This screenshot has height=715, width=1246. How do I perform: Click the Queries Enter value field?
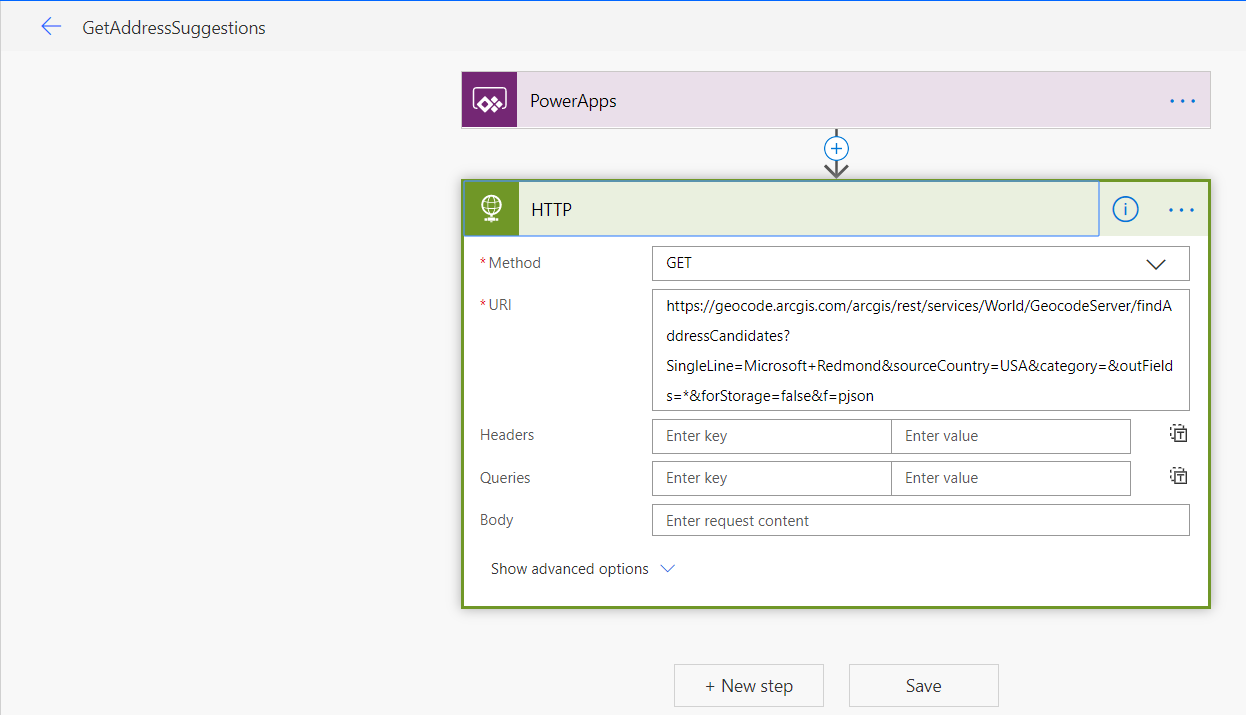1010,478
